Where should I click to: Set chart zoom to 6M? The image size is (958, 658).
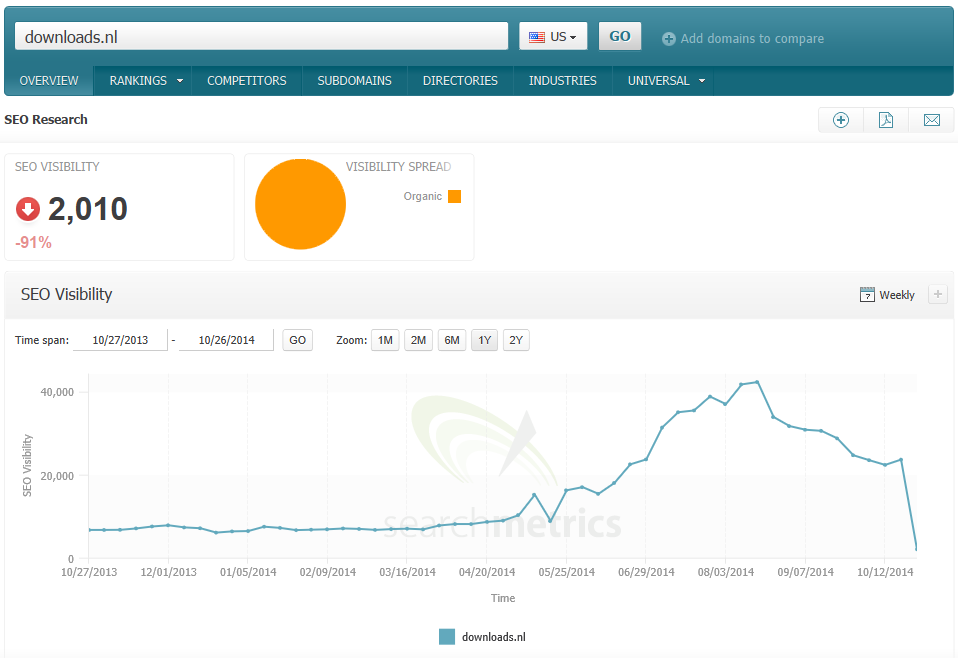tap(452, 340)
